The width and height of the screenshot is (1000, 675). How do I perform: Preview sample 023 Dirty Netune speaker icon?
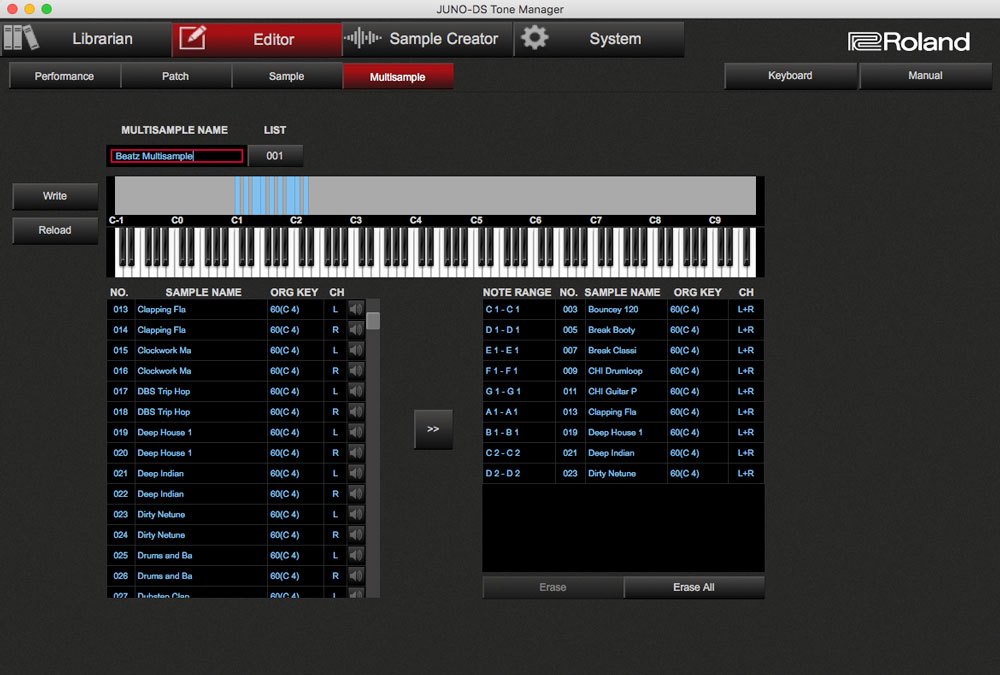(x=356, y=514)
